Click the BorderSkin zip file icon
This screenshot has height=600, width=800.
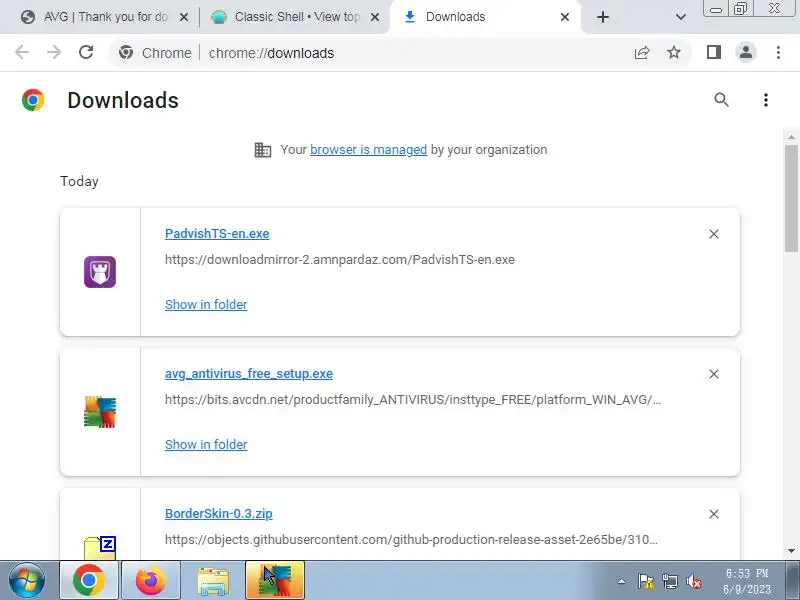coord(100,547)
